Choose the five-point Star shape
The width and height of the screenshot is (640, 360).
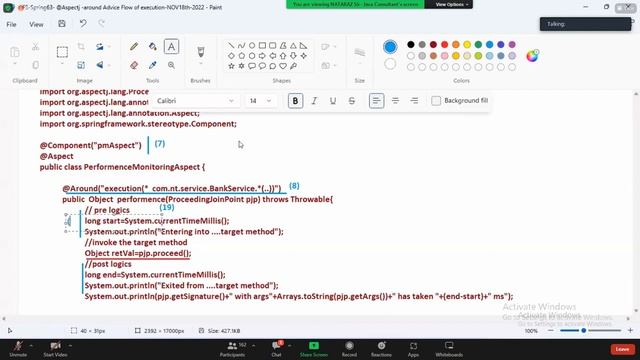(x=231, y=66)
